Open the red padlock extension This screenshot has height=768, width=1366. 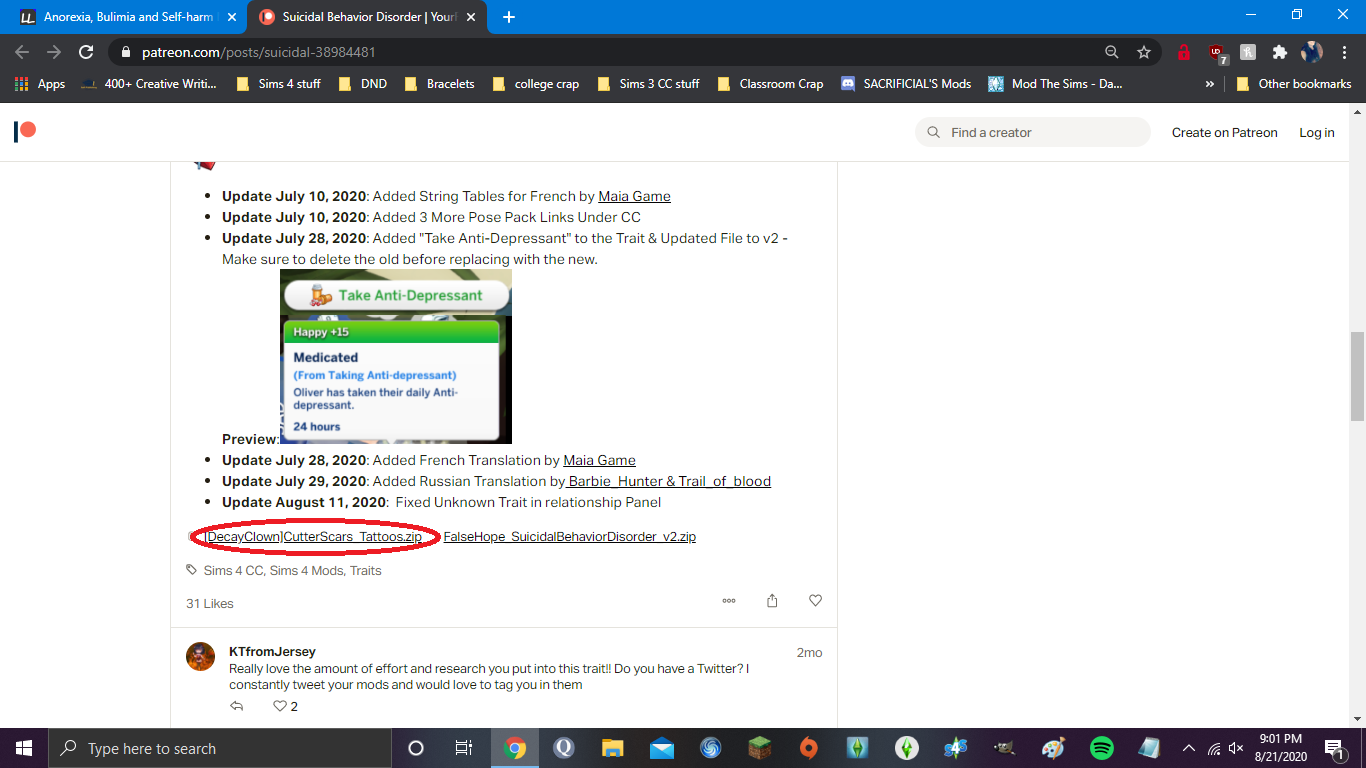(x=1184, y=52)
